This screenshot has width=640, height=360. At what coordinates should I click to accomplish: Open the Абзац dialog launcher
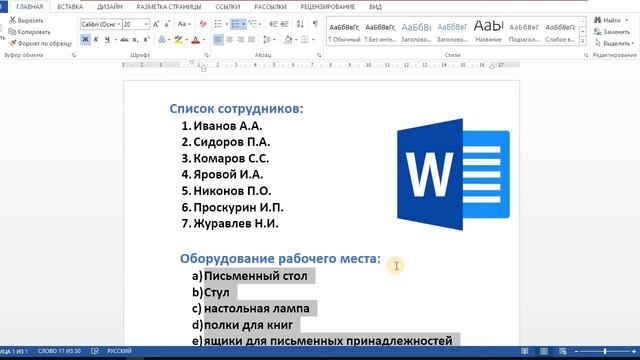319,55
